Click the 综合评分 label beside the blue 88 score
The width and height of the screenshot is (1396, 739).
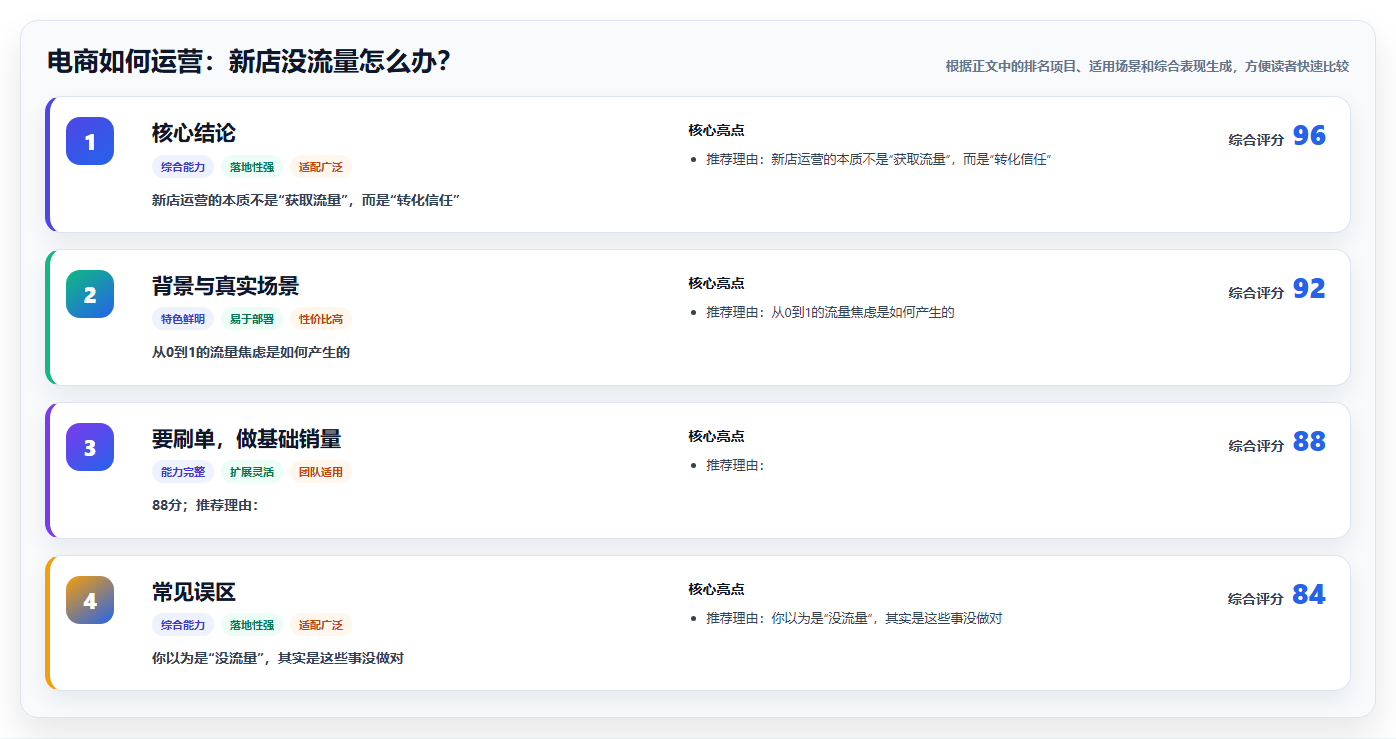pos(1256,446)
